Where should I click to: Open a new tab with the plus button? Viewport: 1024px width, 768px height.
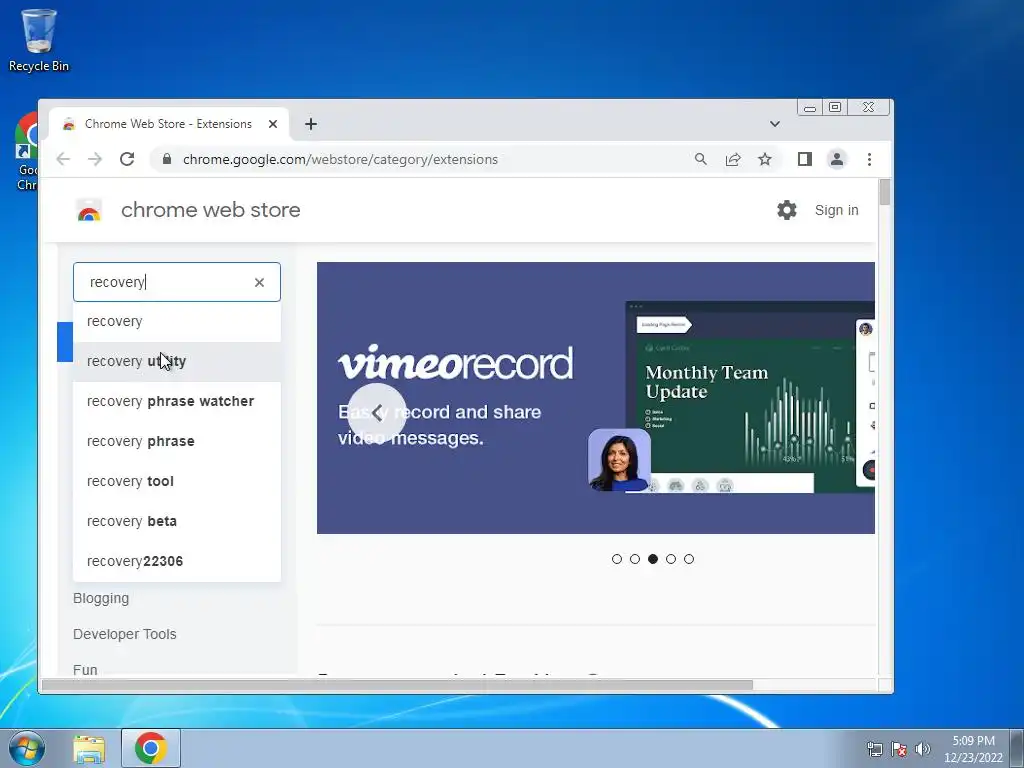(x=311, y=124)
